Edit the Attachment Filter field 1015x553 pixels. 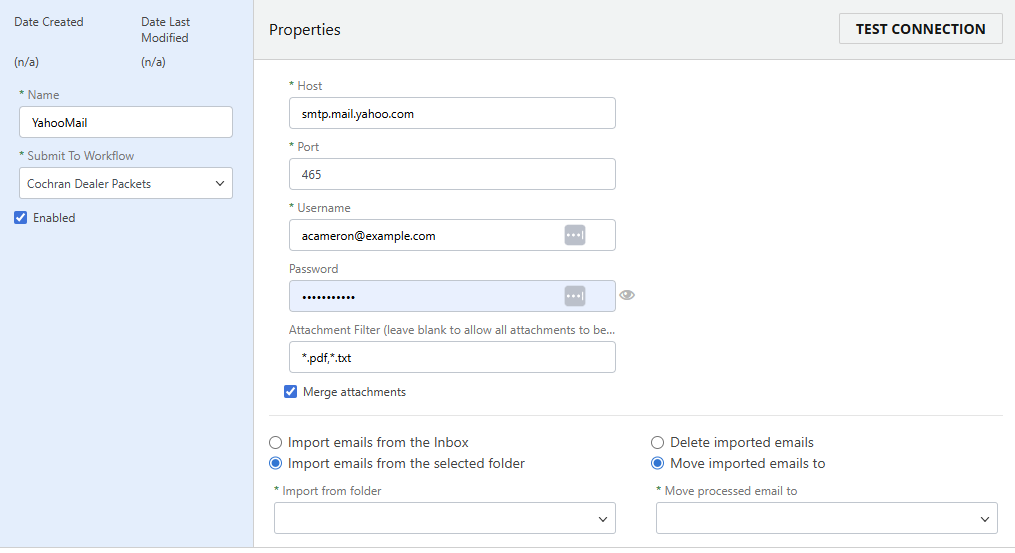click(451, 357)
